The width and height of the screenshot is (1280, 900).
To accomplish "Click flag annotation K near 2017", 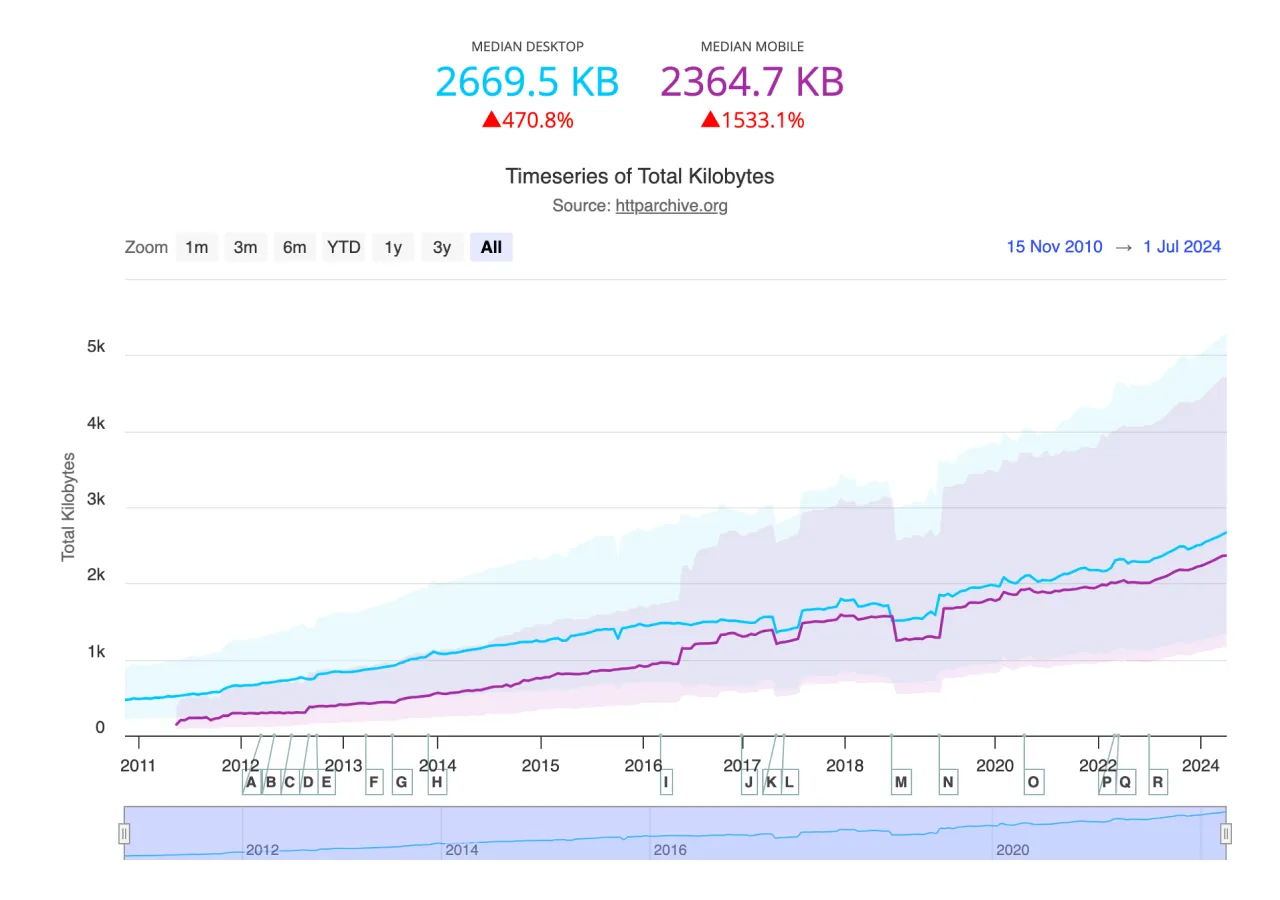I will click(771, 782).
